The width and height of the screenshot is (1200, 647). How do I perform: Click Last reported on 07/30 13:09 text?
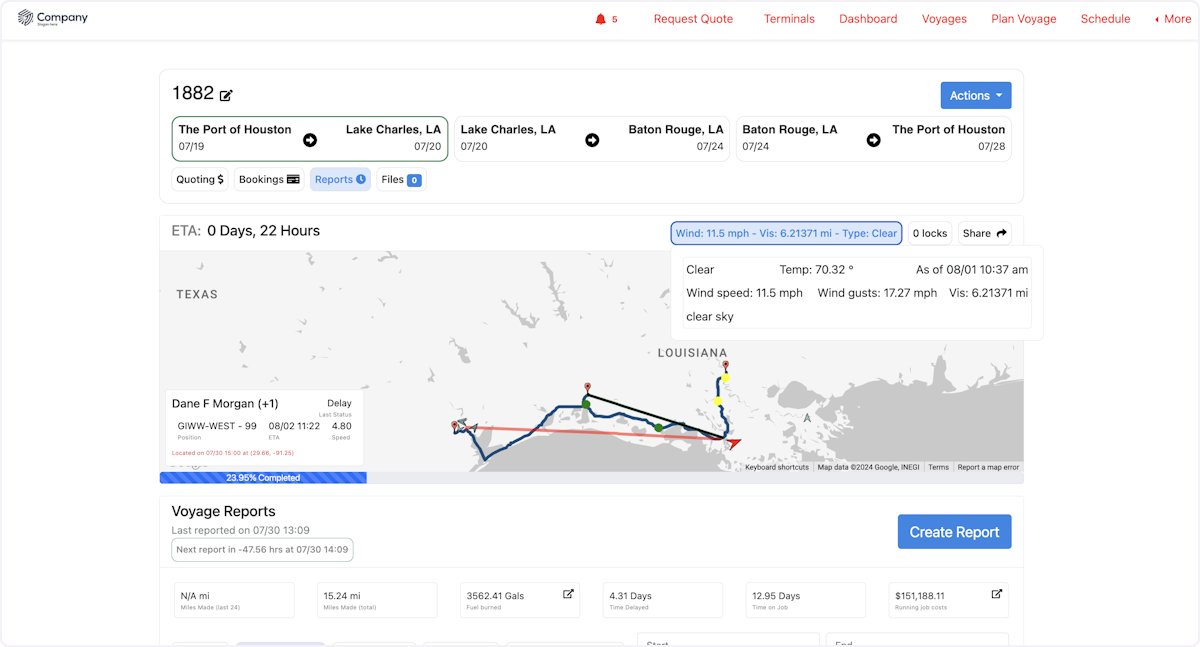240,530
